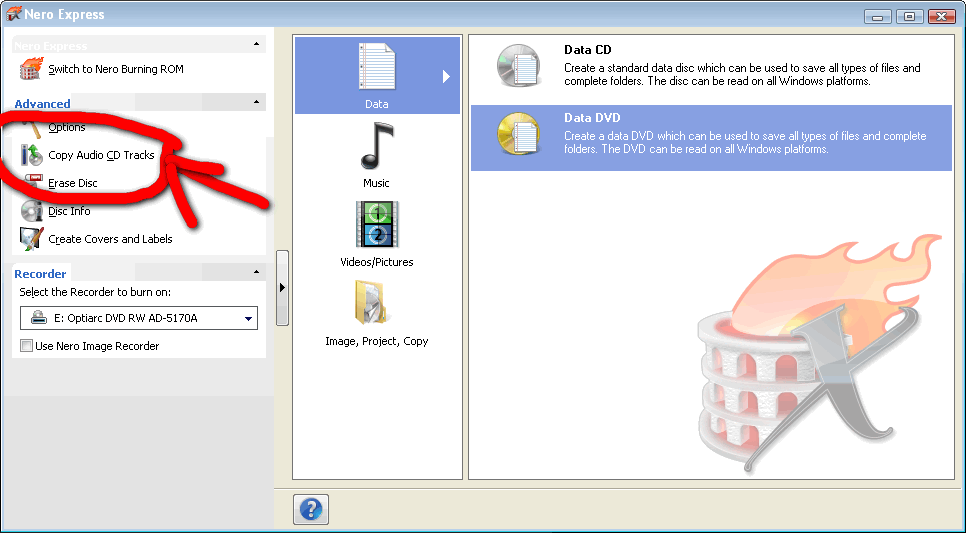Click the Data DVD gold disc icon
This screenshot has height=533, width=966.
(519, 133)
